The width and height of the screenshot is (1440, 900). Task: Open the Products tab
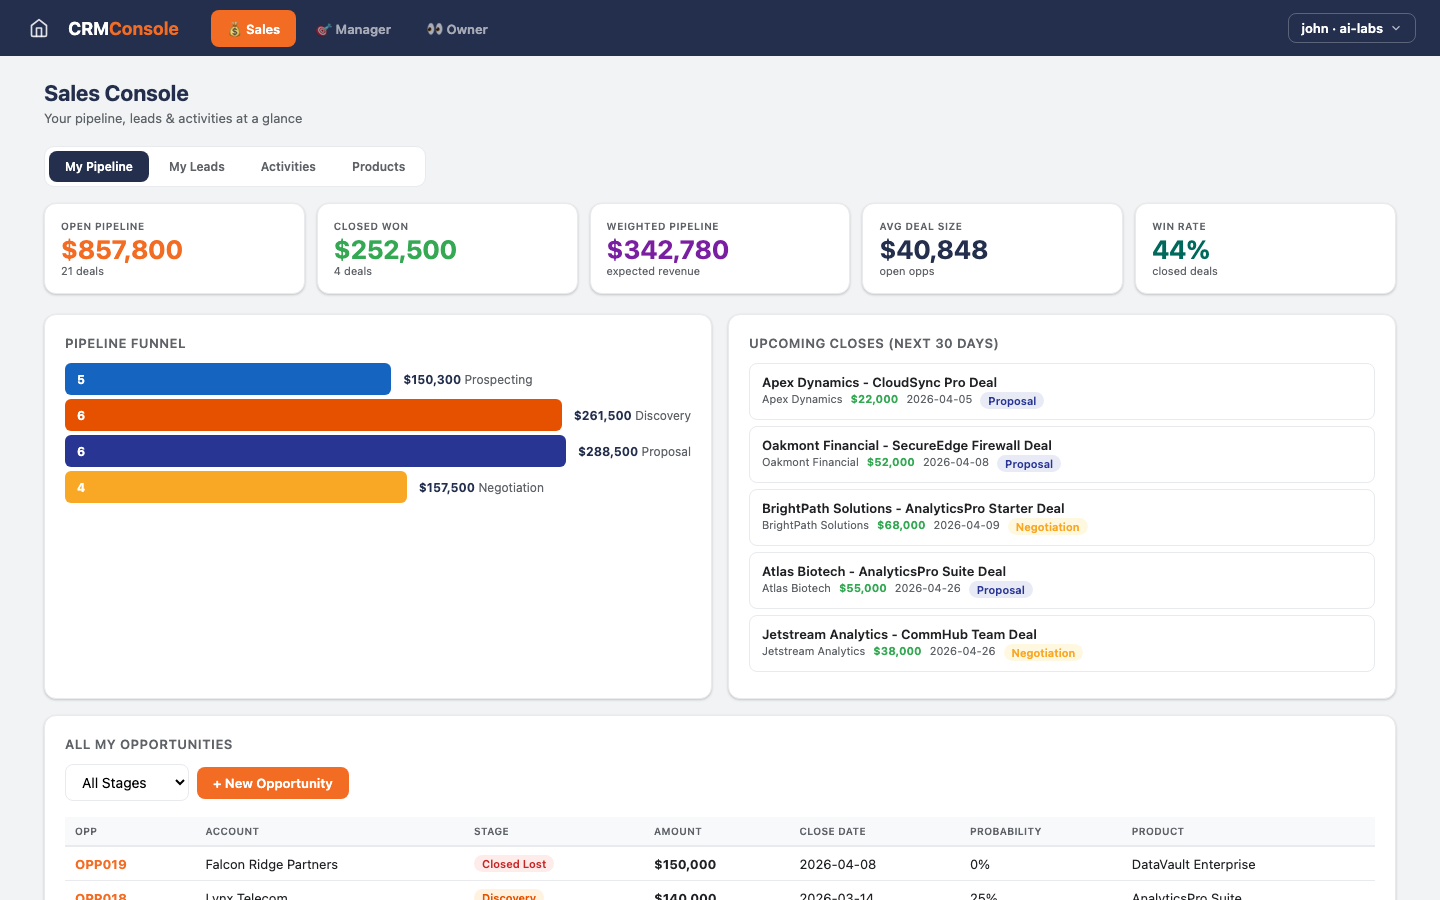378,166
